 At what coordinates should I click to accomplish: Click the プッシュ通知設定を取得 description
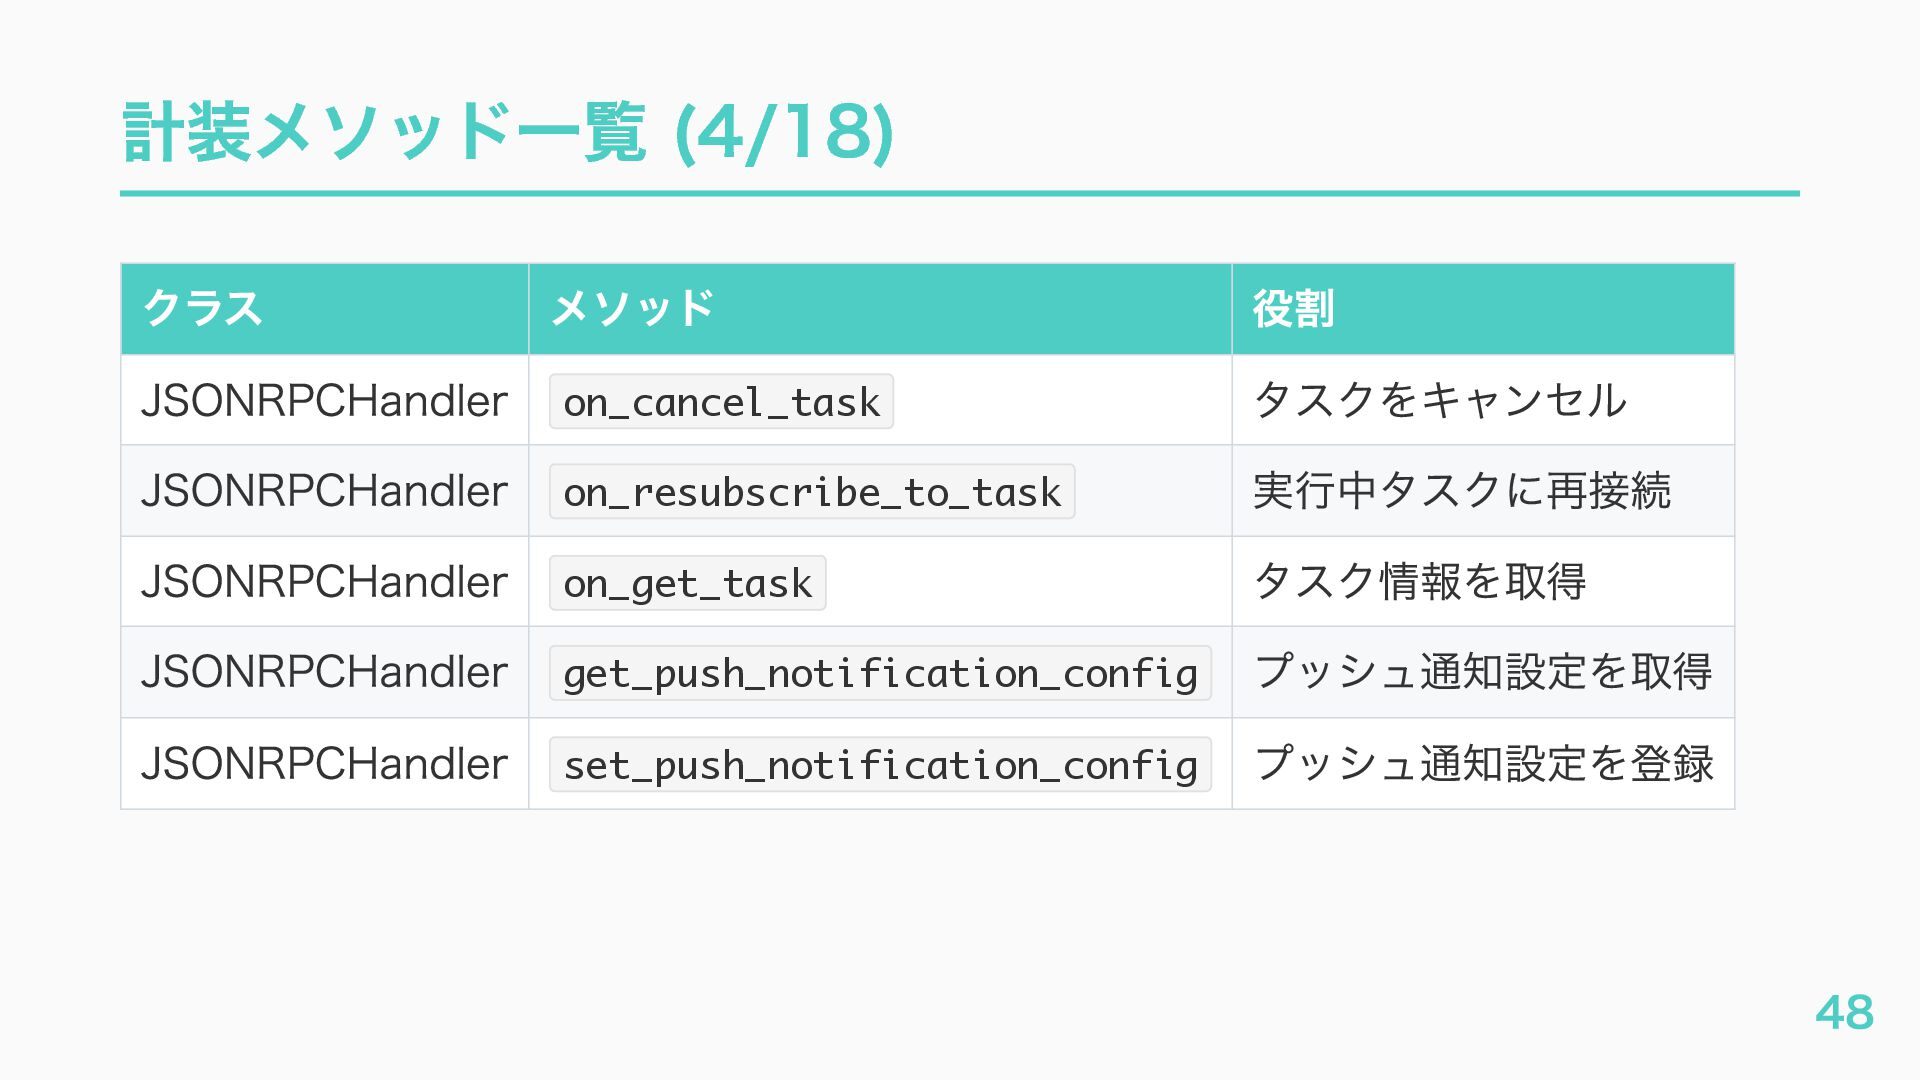1483,671
